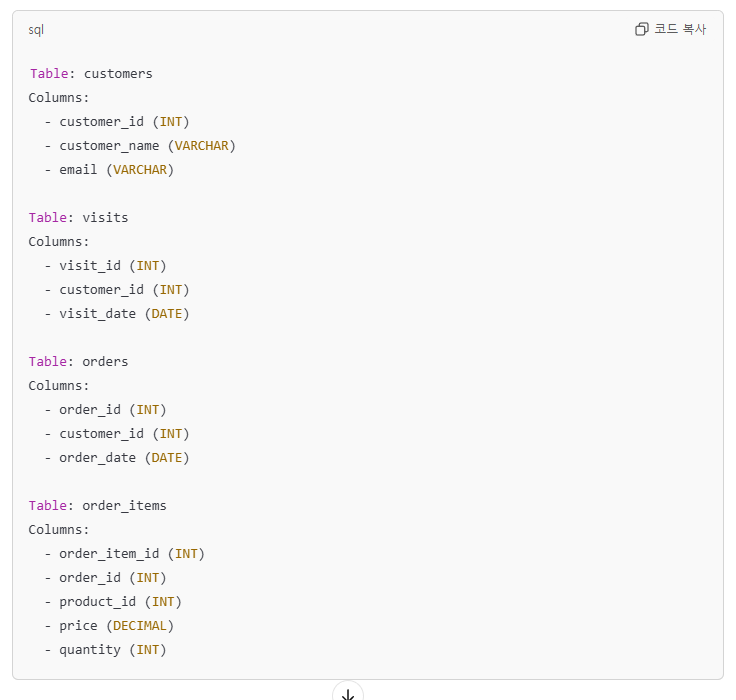Click 'Columns:' under the orders table

[59, 386]
